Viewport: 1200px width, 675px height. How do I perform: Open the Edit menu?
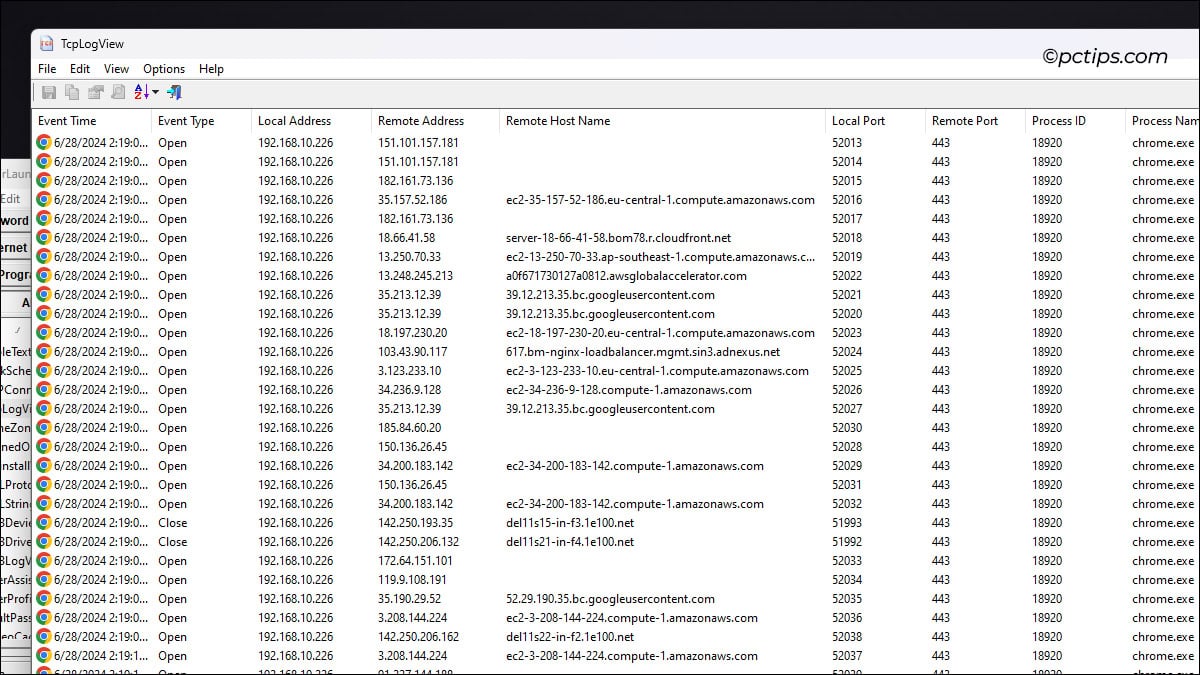(79, 69)
